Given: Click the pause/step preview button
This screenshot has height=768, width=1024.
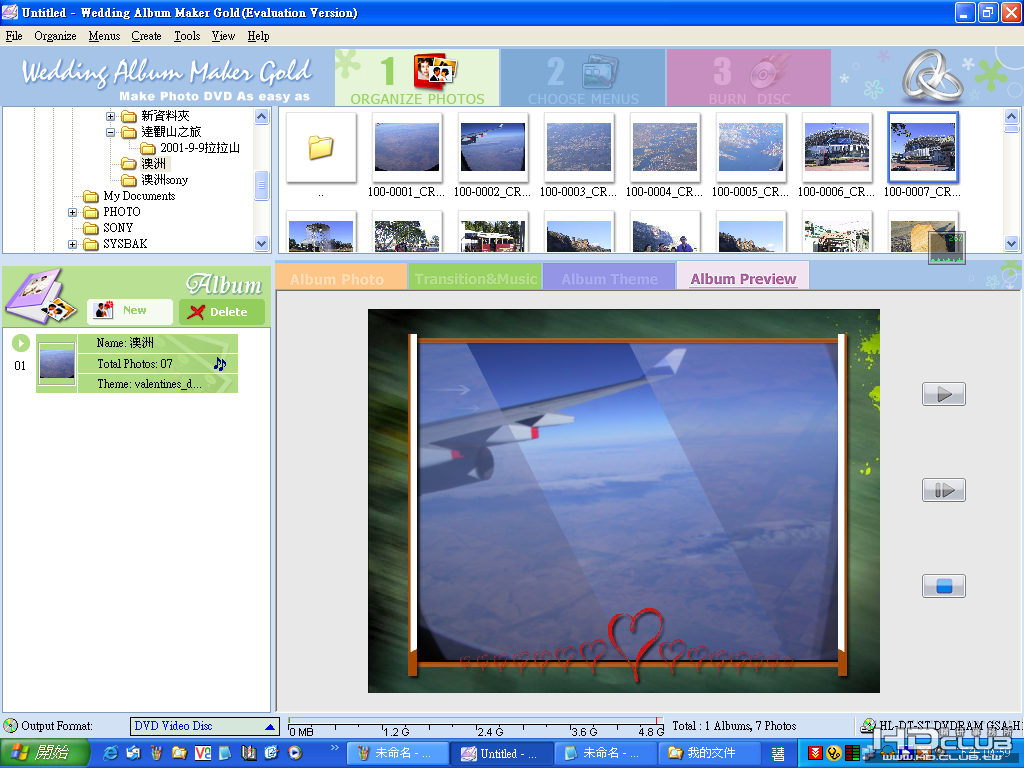Looking at the screenshot, I should click(x=943, y=490).
